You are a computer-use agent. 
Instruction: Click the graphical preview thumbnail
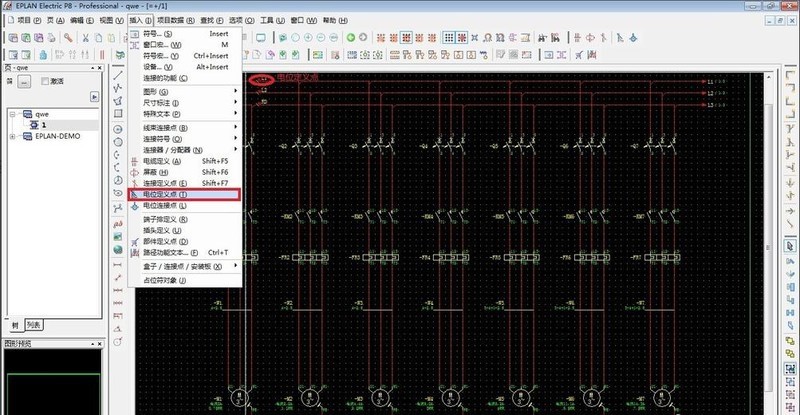(x=53, y=382)
